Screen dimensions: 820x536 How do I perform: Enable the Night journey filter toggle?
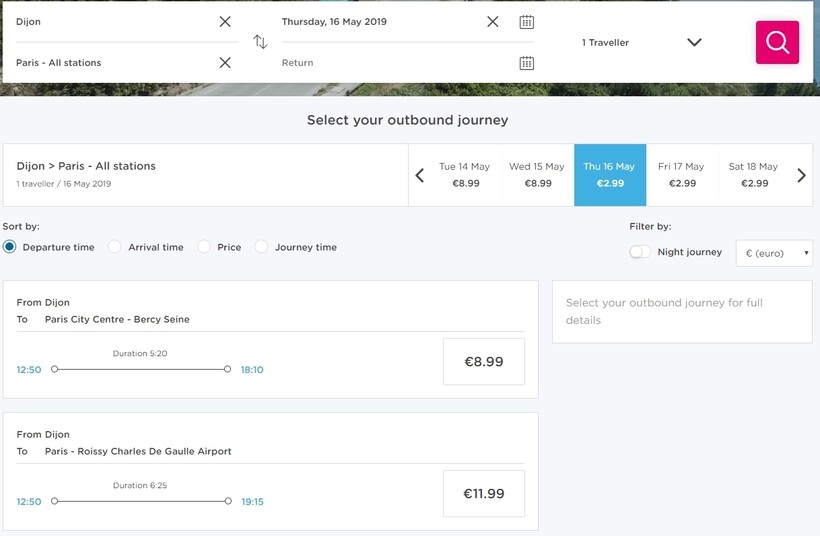pyautogui.click(x=640, y=252)
